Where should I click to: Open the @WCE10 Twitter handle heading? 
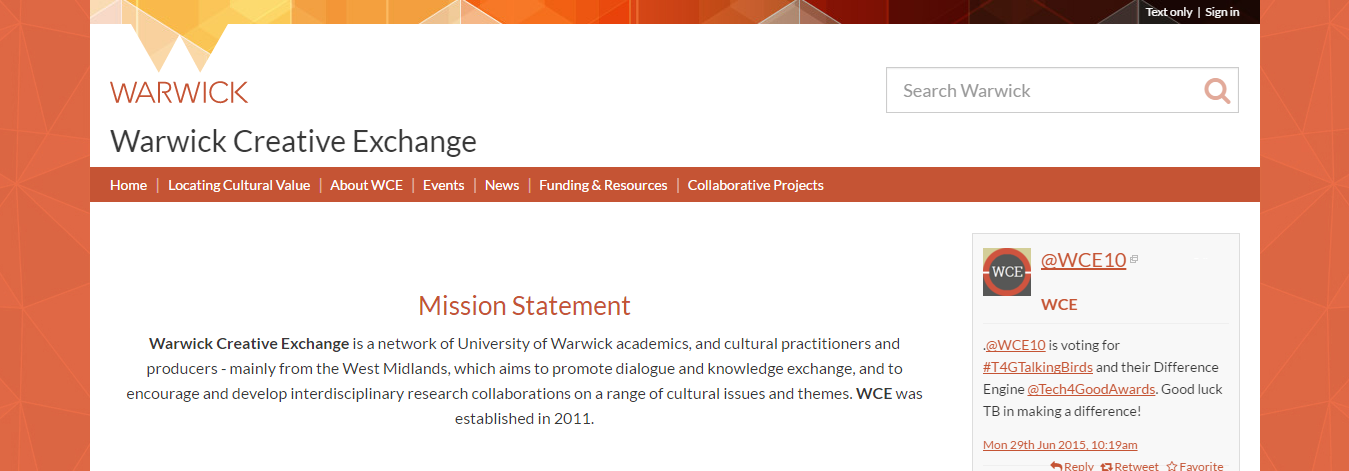tap(1083, 260)
